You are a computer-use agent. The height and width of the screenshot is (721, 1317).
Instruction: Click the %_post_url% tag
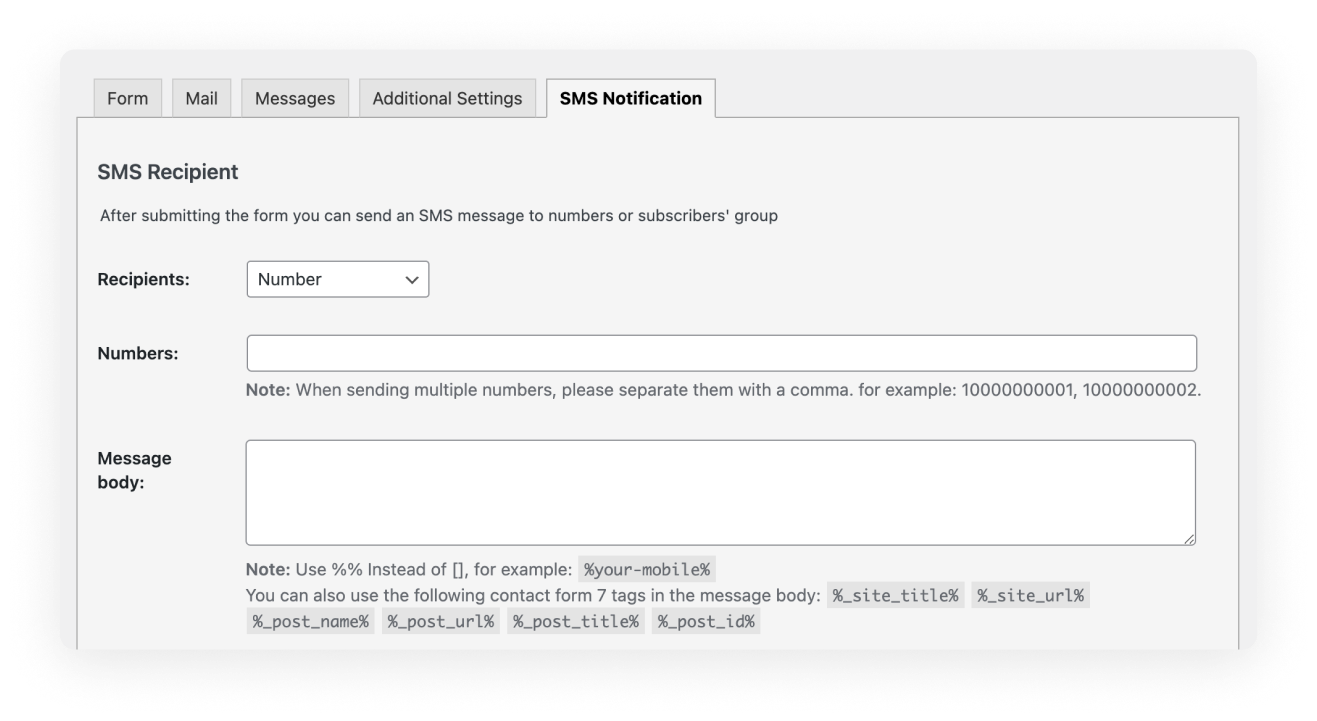(x=440, y=622)
